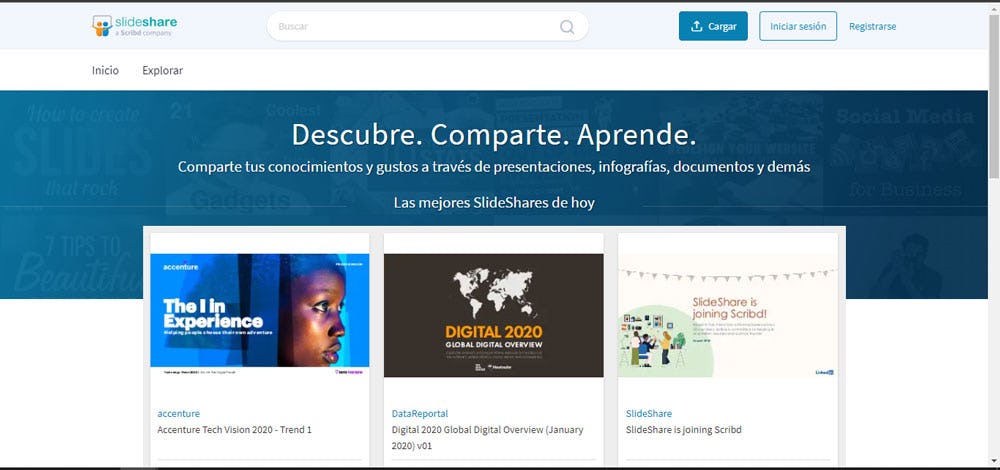
Task: Open 'Digital 2020 Global Digital Overview (January 2020) v01' title
Action: pos(487,437)
